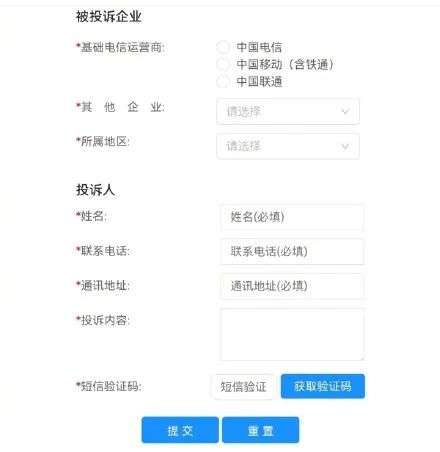Click the 短信验证 code input field
Image resolution: width=440 pixels, height=452 pixels.
pos(244,386)
